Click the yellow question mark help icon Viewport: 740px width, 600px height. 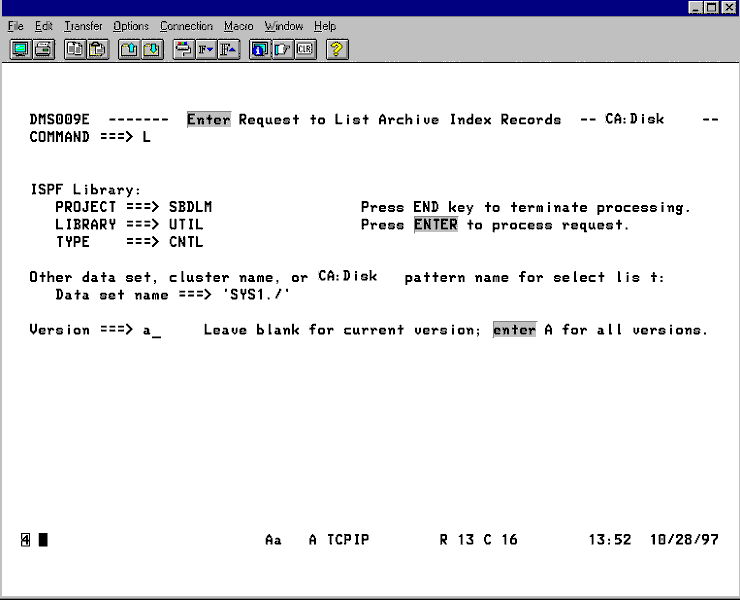pyautogui.click(x=337, y=50)
